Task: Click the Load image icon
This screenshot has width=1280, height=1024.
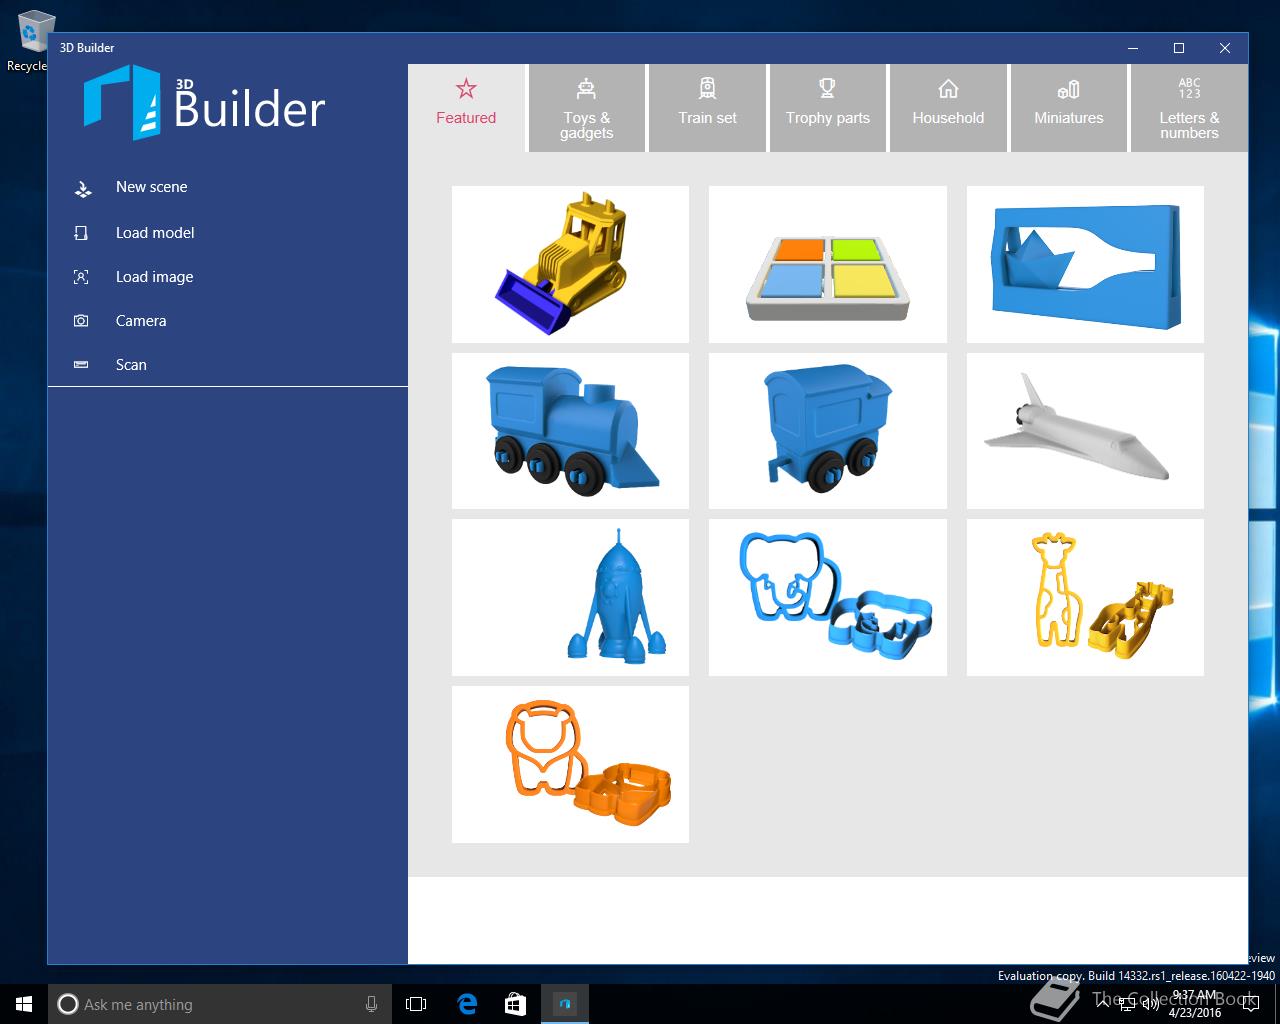Action: 81,277
